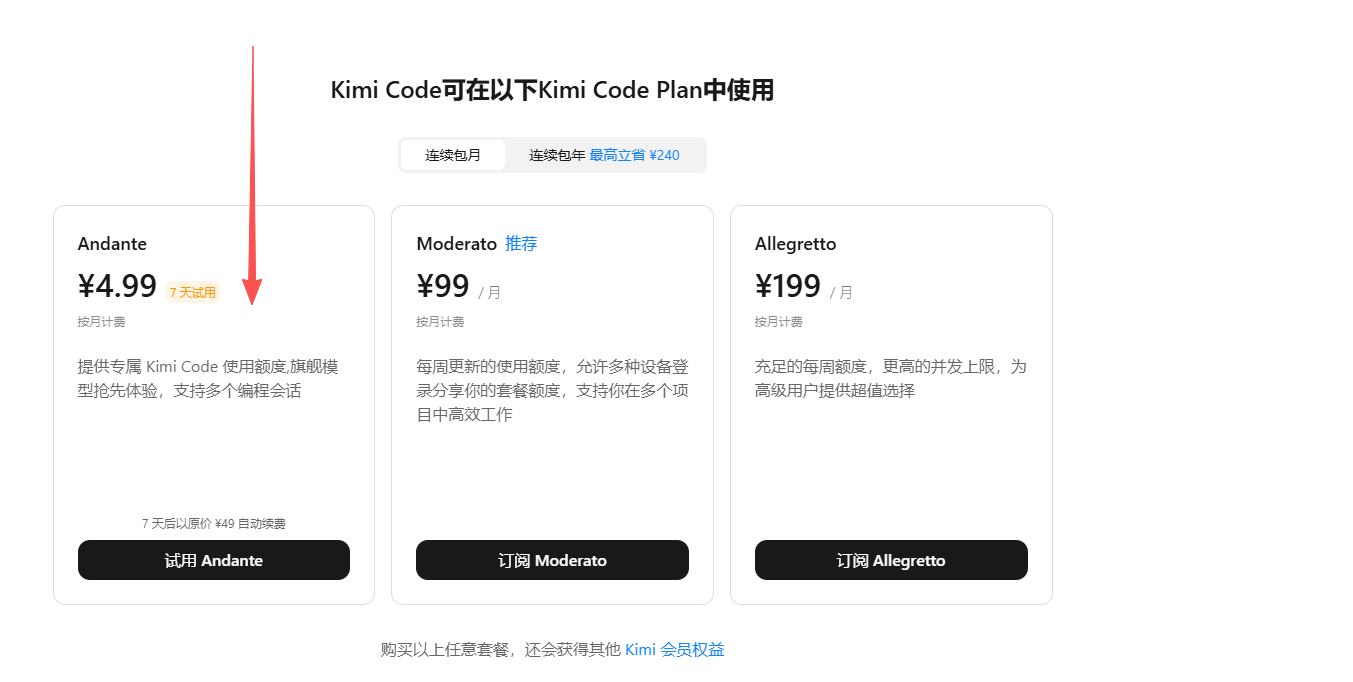1353x682 pixels.
Task: Open the Kimi 会员权益 link
Action: pyautogui.click(x=674, y=650)
